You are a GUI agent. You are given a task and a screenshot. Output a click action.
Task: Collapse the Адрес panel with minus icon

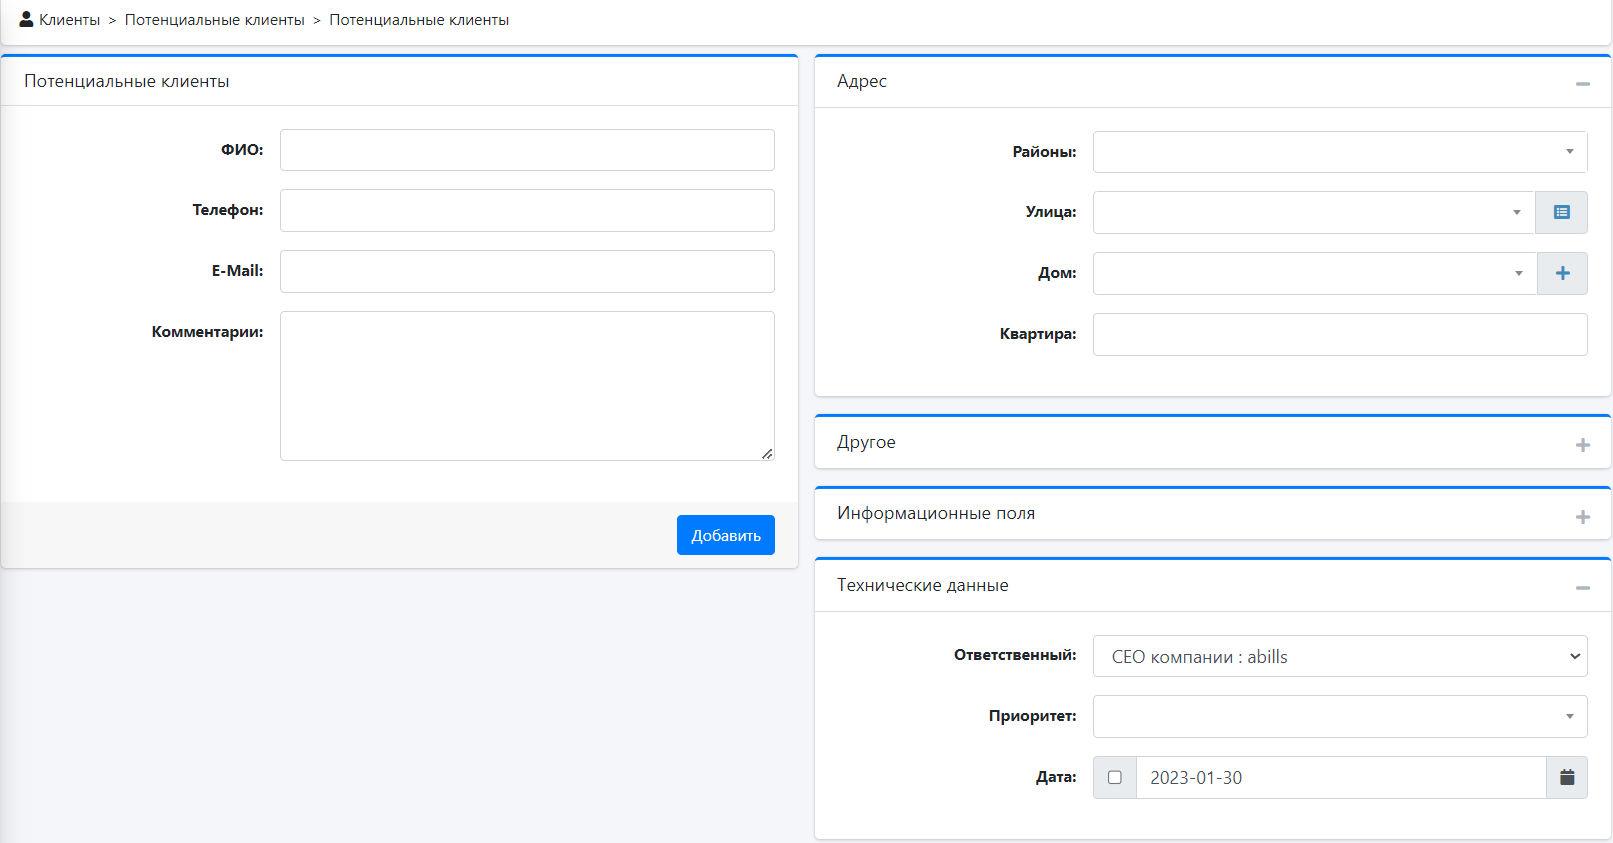click(1582, 84)
